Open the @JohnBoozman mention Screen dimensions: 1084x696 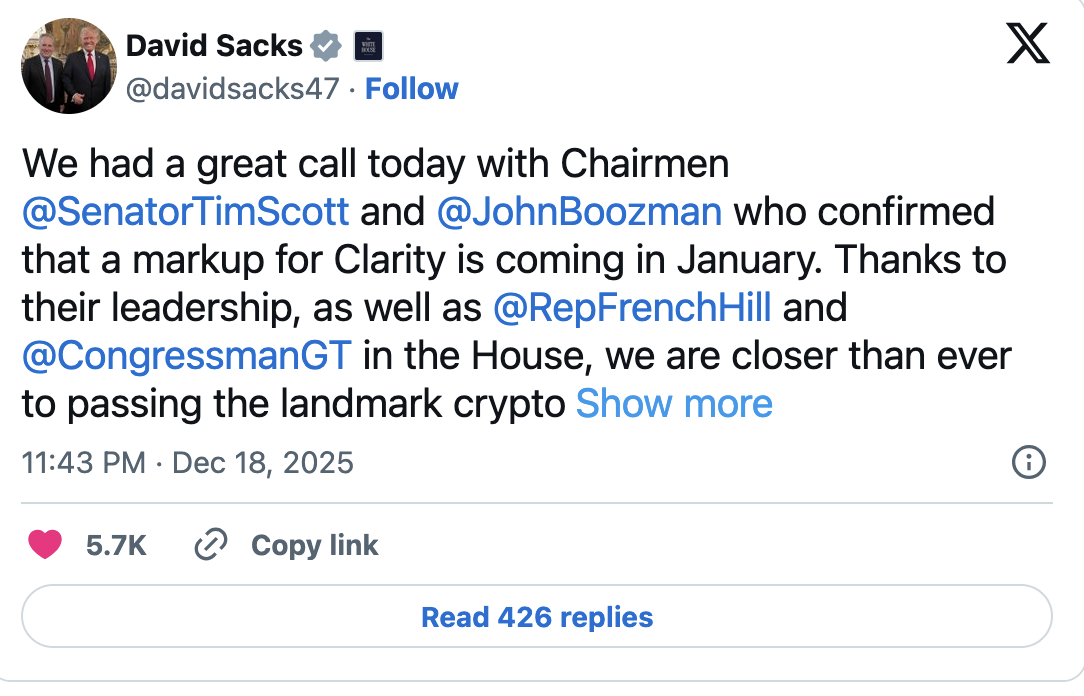579,212
